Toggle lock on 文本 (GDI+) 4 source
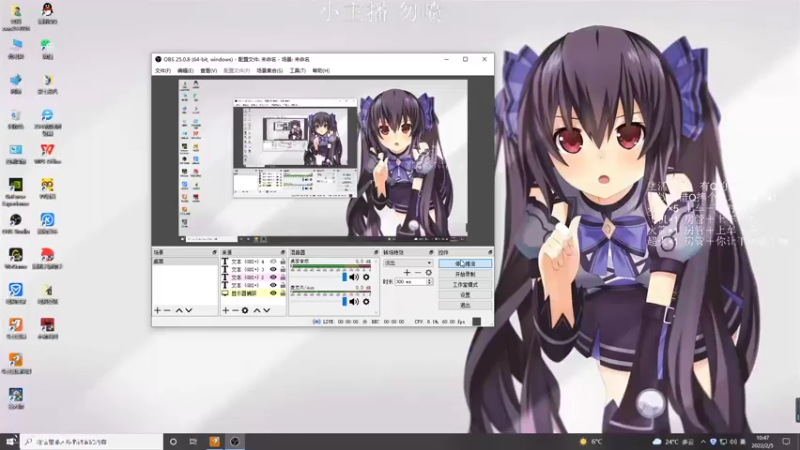Screen dimensions: 800x450 [283, 262]
